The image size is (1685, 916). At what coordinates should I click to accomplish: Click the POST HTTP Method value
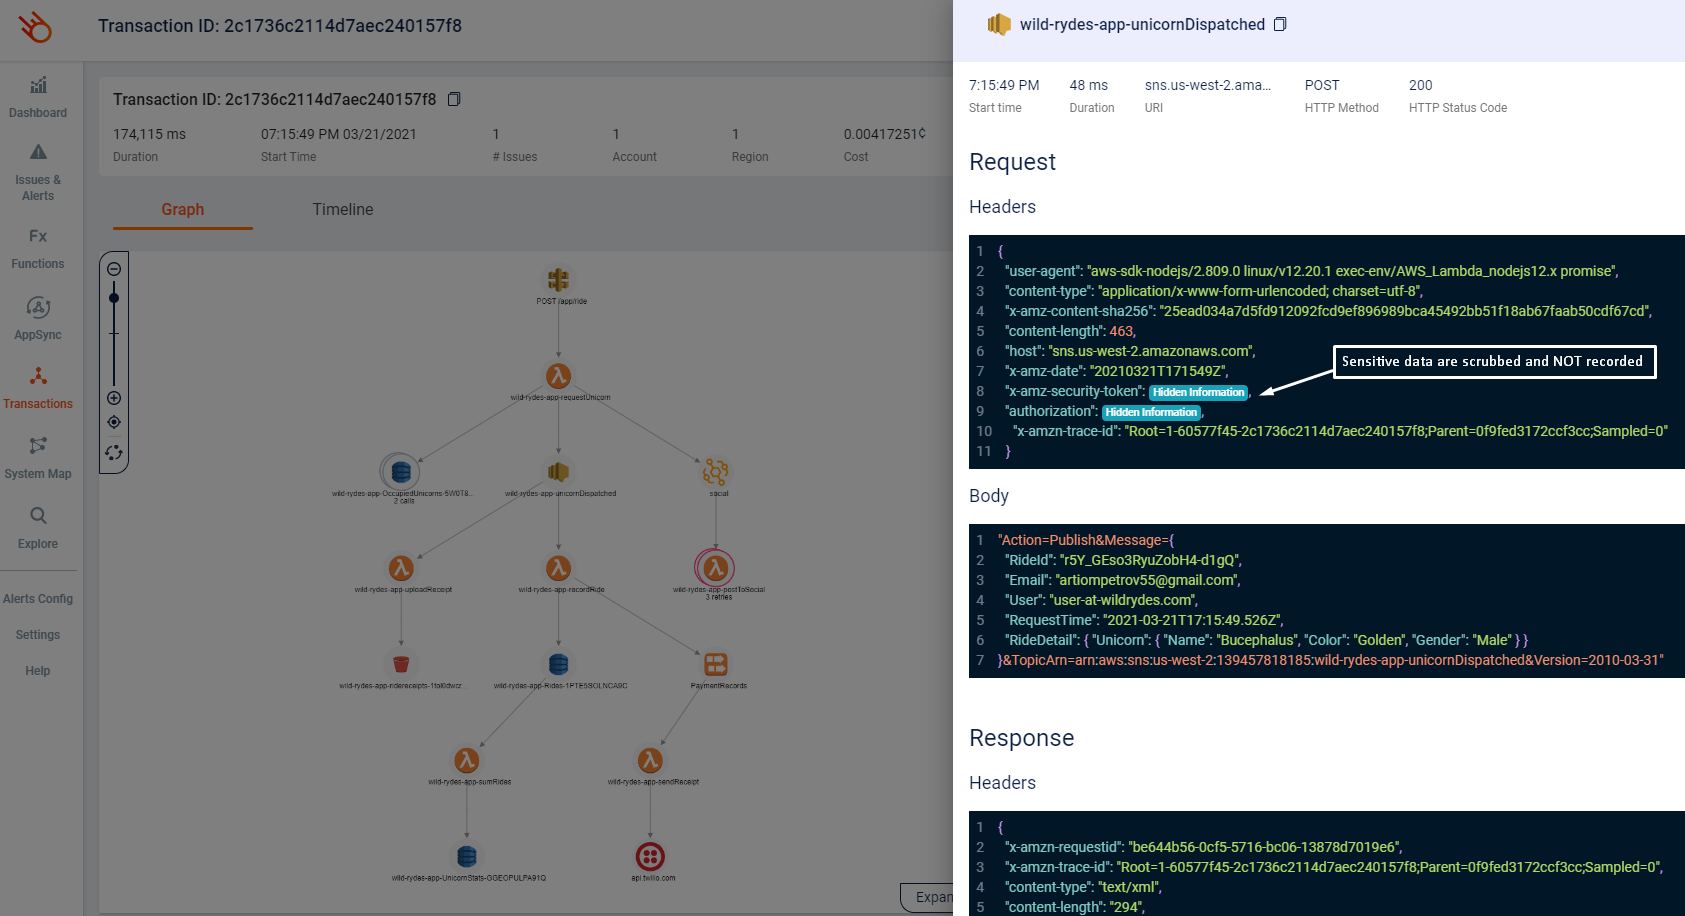tap(1322, 85)
